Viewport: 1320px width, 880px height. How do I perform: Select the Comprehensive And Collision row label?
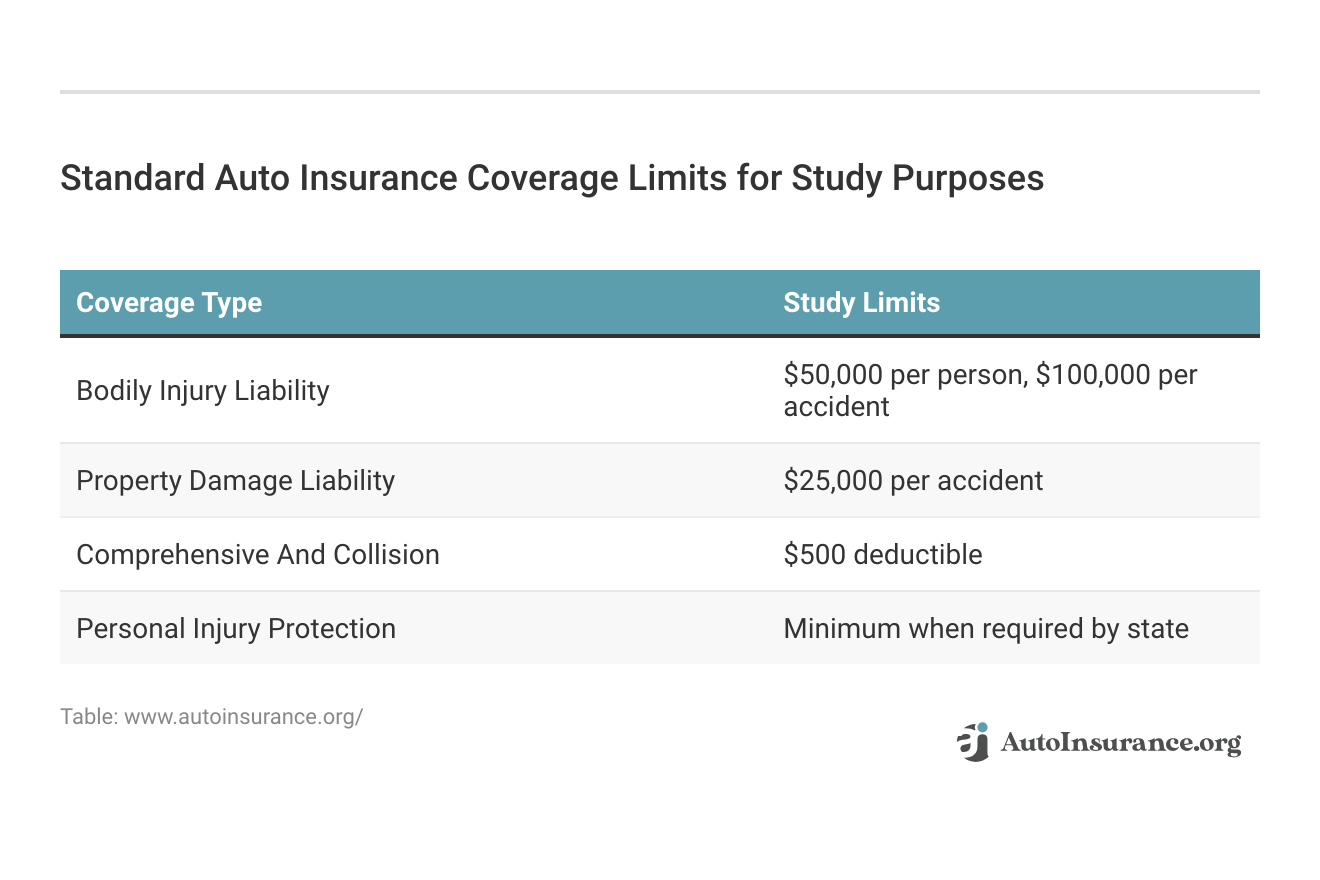[258, 554]
